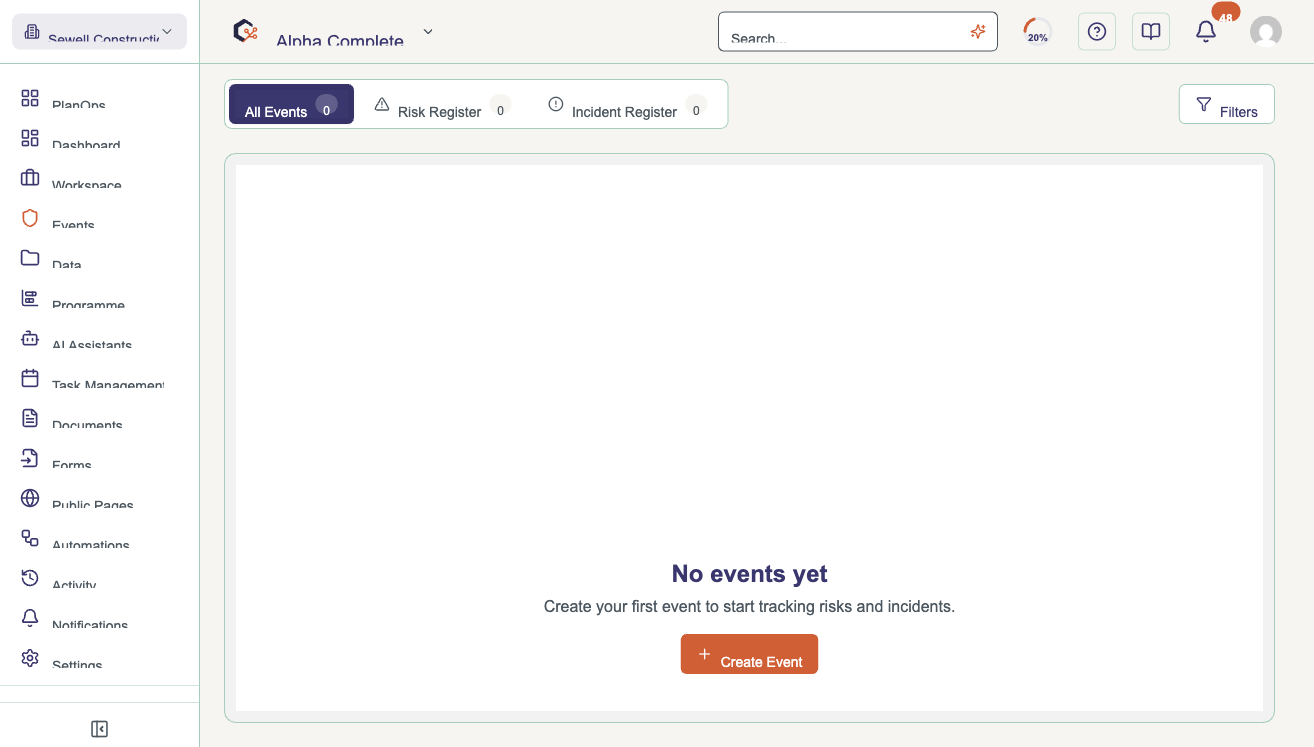Click the Alpha Complete project logo
The height and width of the screenshot is (747, 1314).
point(245,31)
